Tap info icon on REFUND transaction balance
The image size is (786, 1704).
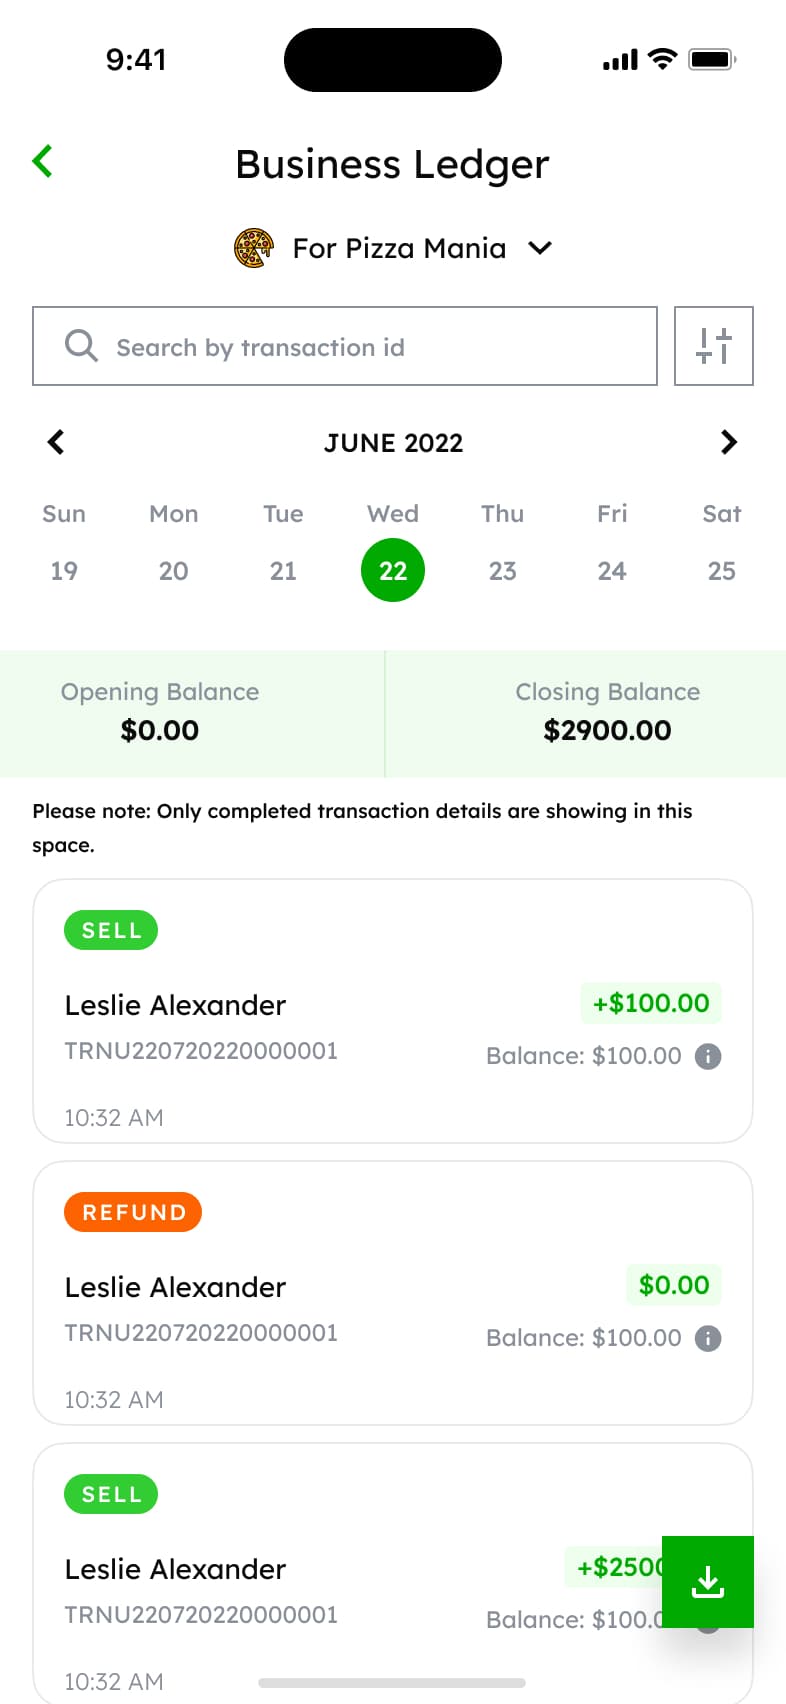click(708, 1338)
